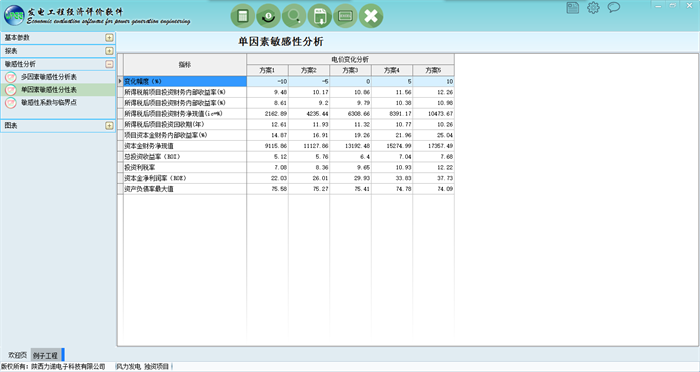Open the chat bubble feedback icon
This screenshot has width=700, height=372.
pyautogui.click(x=614, y=8)
